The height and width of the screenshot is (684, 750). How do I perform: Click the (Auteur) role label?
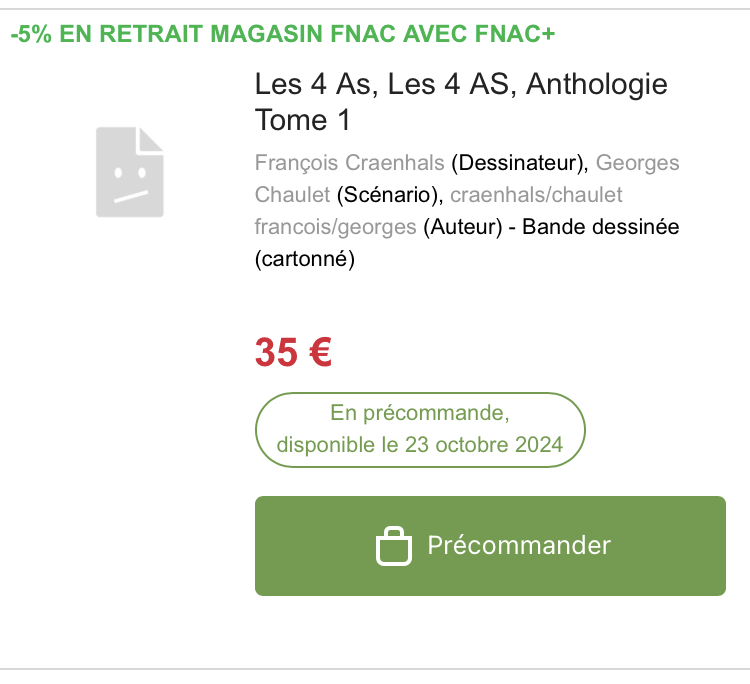pyautogui.click(x=462, y=227)
